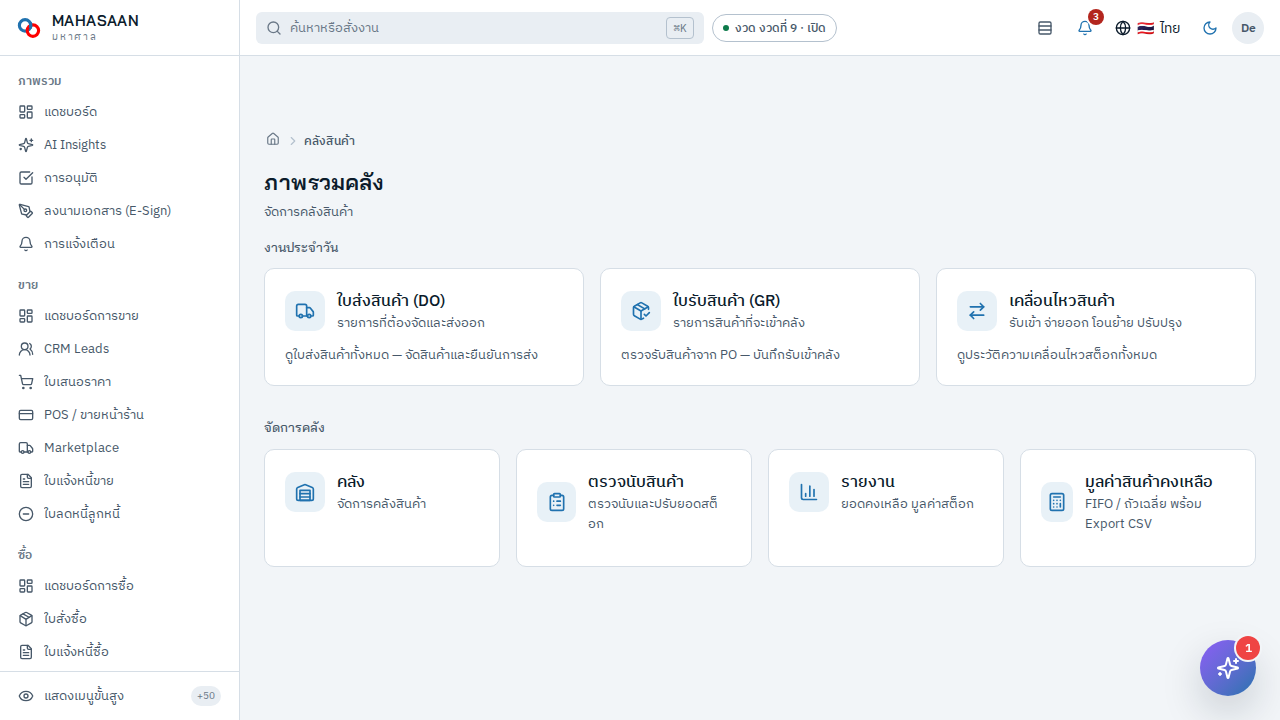This screenshot has width=1280, height=720.
Task: Click the ใบเสนอราคา cart icon
Action: pyautogui.click(x=26, y=382)
